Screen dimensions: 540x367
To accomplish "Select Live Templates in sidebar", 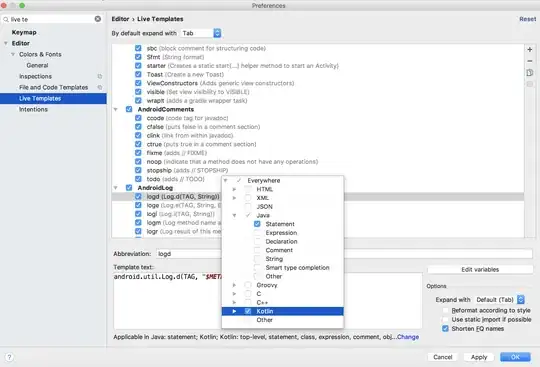I will click(x=53, y=98).
